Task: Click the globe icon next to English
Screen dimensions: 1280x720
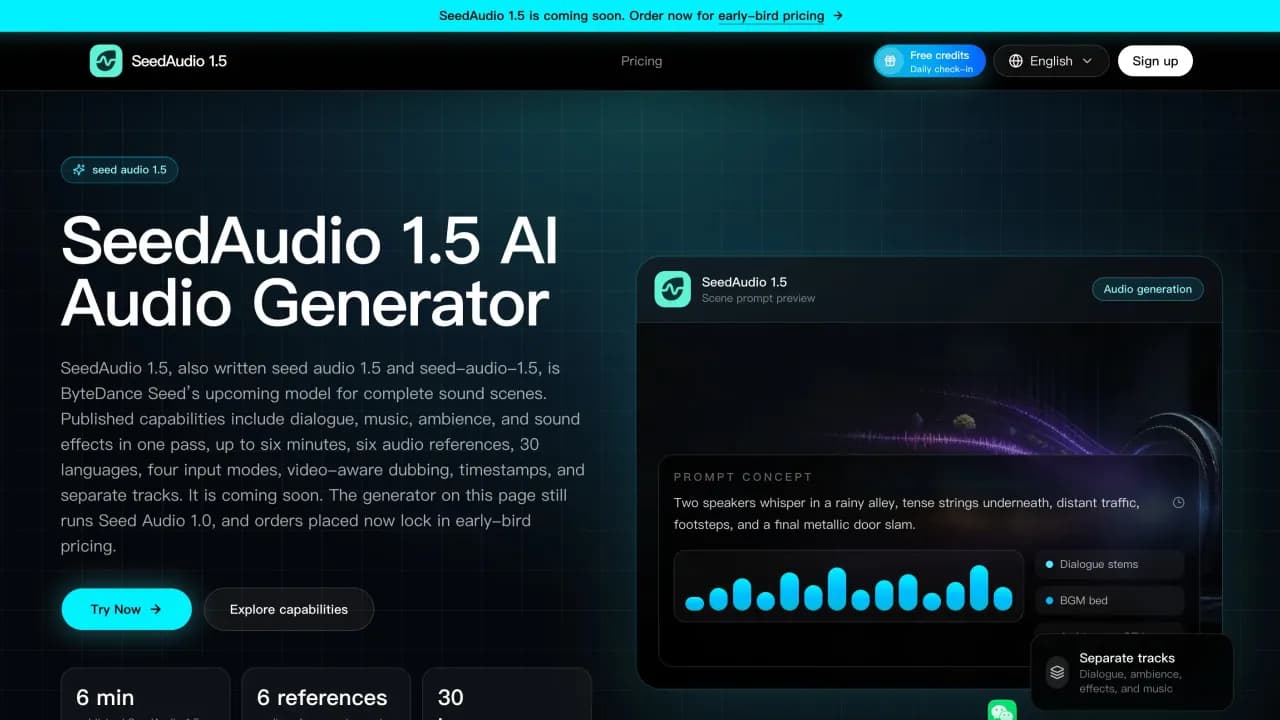Action: (x=1016, y=61)
